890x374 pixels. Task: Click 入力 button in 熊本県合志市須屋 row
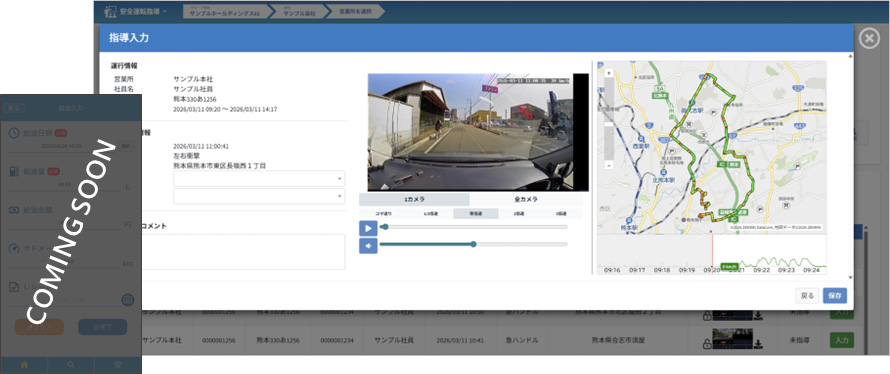(x=841, y=340)
